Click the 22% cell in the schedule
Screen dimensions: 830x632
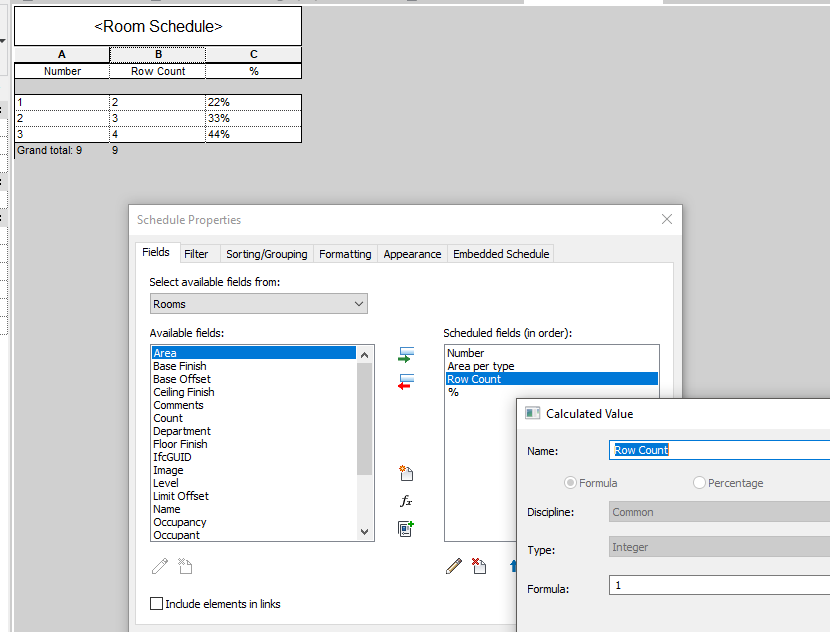pyautogui.click(x=254, y=102)
